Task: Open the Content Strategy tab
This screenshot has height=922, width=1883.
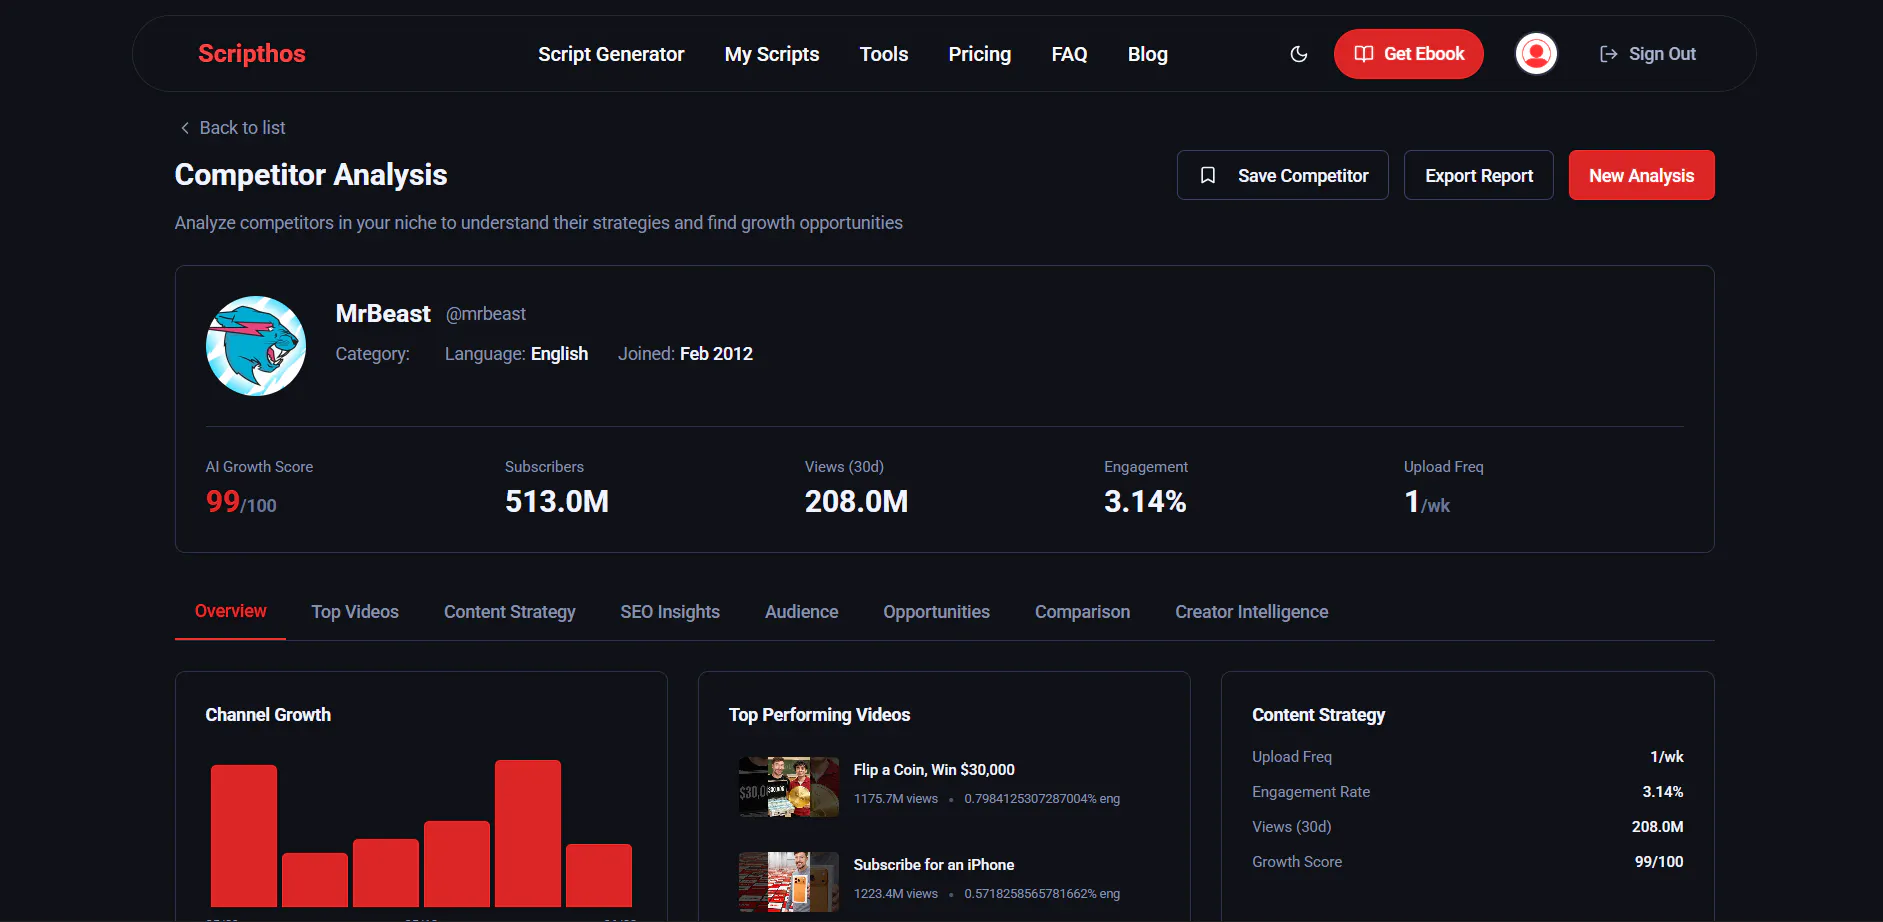Action: coord(510,612)
